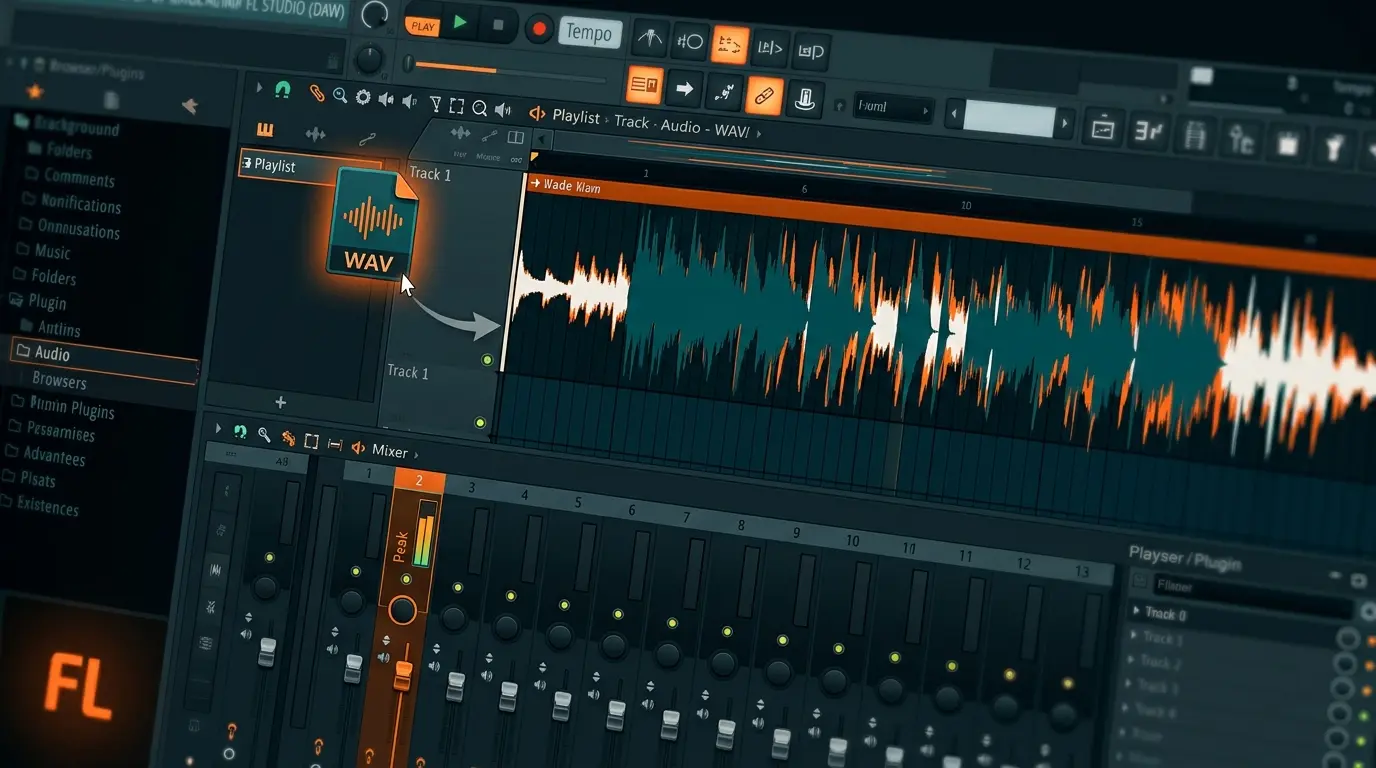The image size is (1376, 768).
Task: Open the gear settings icon in playlist toolbar
Action: (x=363, y=97)
